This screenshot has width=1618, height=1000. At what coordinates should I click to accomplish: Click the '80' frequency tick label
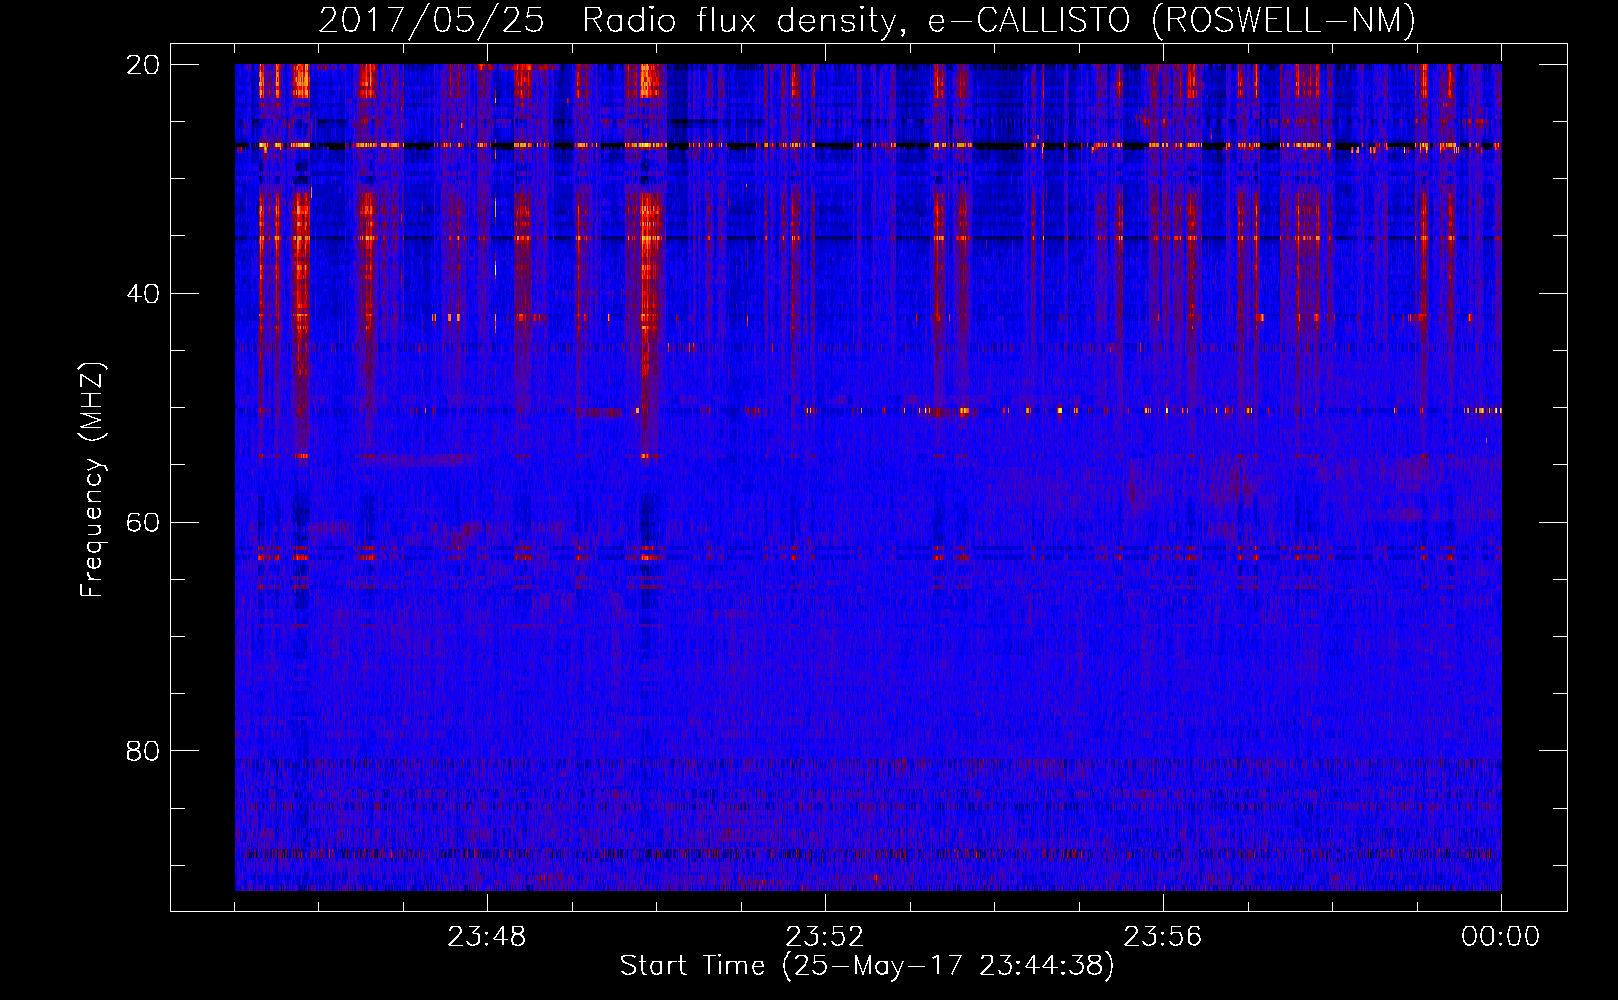[143, 751]
